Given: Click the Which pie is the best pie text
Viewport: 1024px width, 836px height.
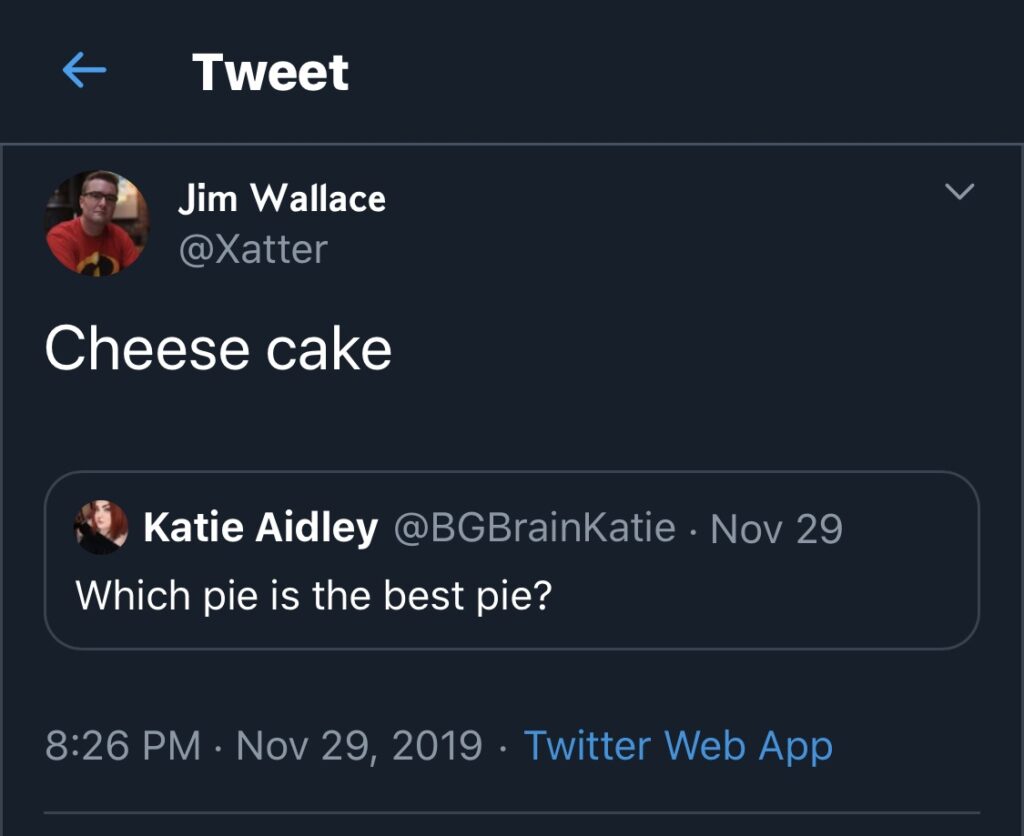Looking at the screenshot, I should point(314,596).
